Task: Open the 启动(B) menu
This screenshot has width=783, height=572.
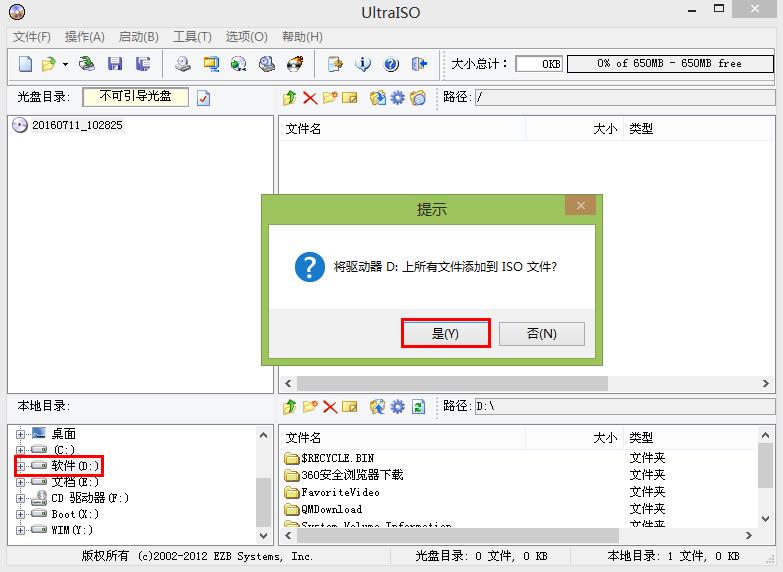Action: click(x=138, y=36)
